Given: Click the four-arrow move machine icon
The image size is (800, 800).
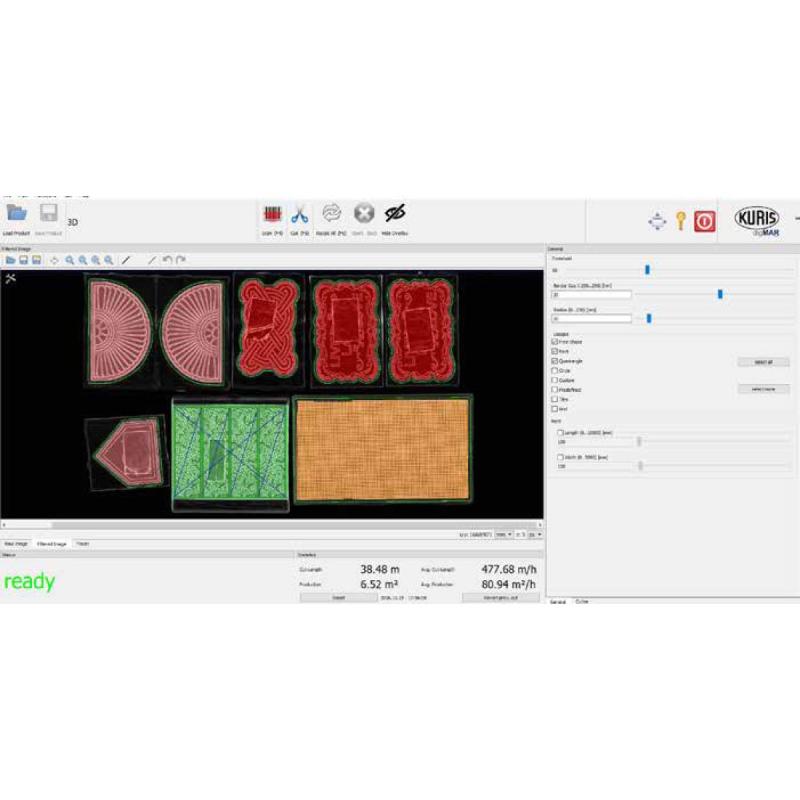Looking at the screenshot, I should 657,221.
